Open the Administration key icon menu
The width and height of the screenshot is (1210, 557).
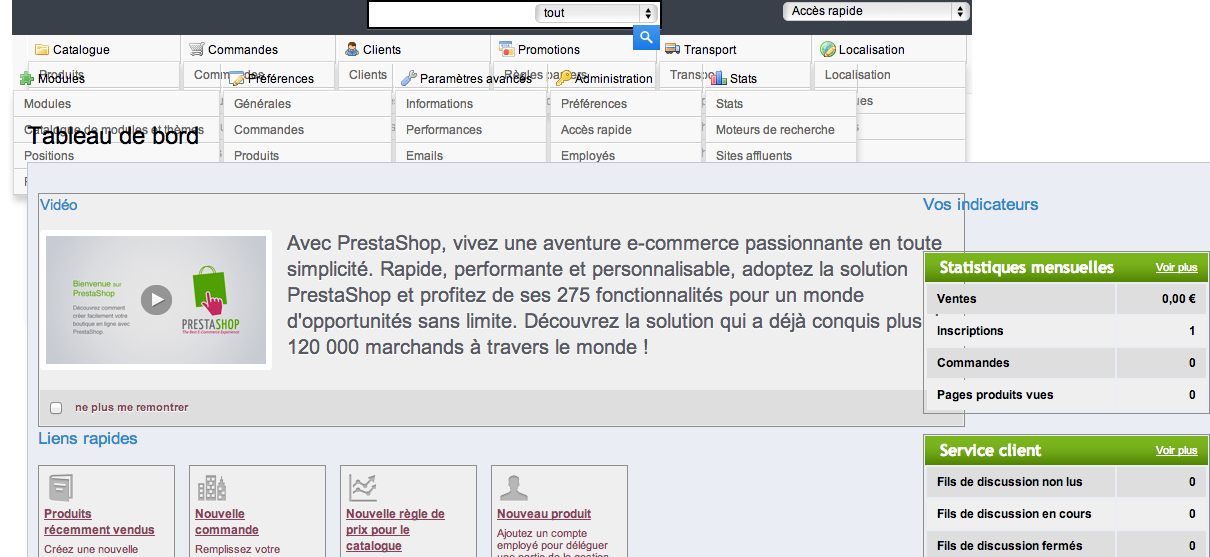[x=565, y=78]
